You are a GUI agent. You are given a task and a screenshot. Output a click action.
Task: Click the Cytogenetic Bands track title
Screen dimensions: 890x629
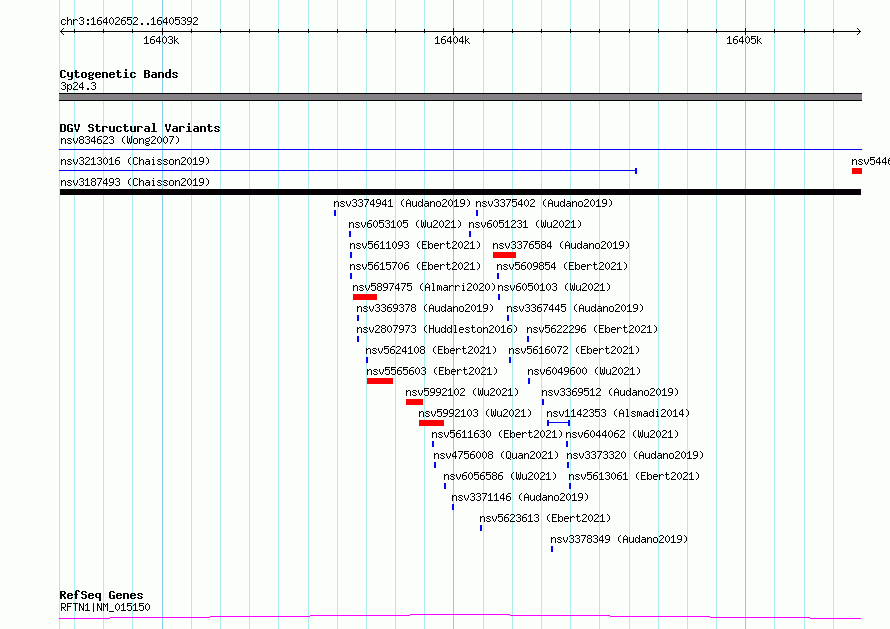pos(119,74)
